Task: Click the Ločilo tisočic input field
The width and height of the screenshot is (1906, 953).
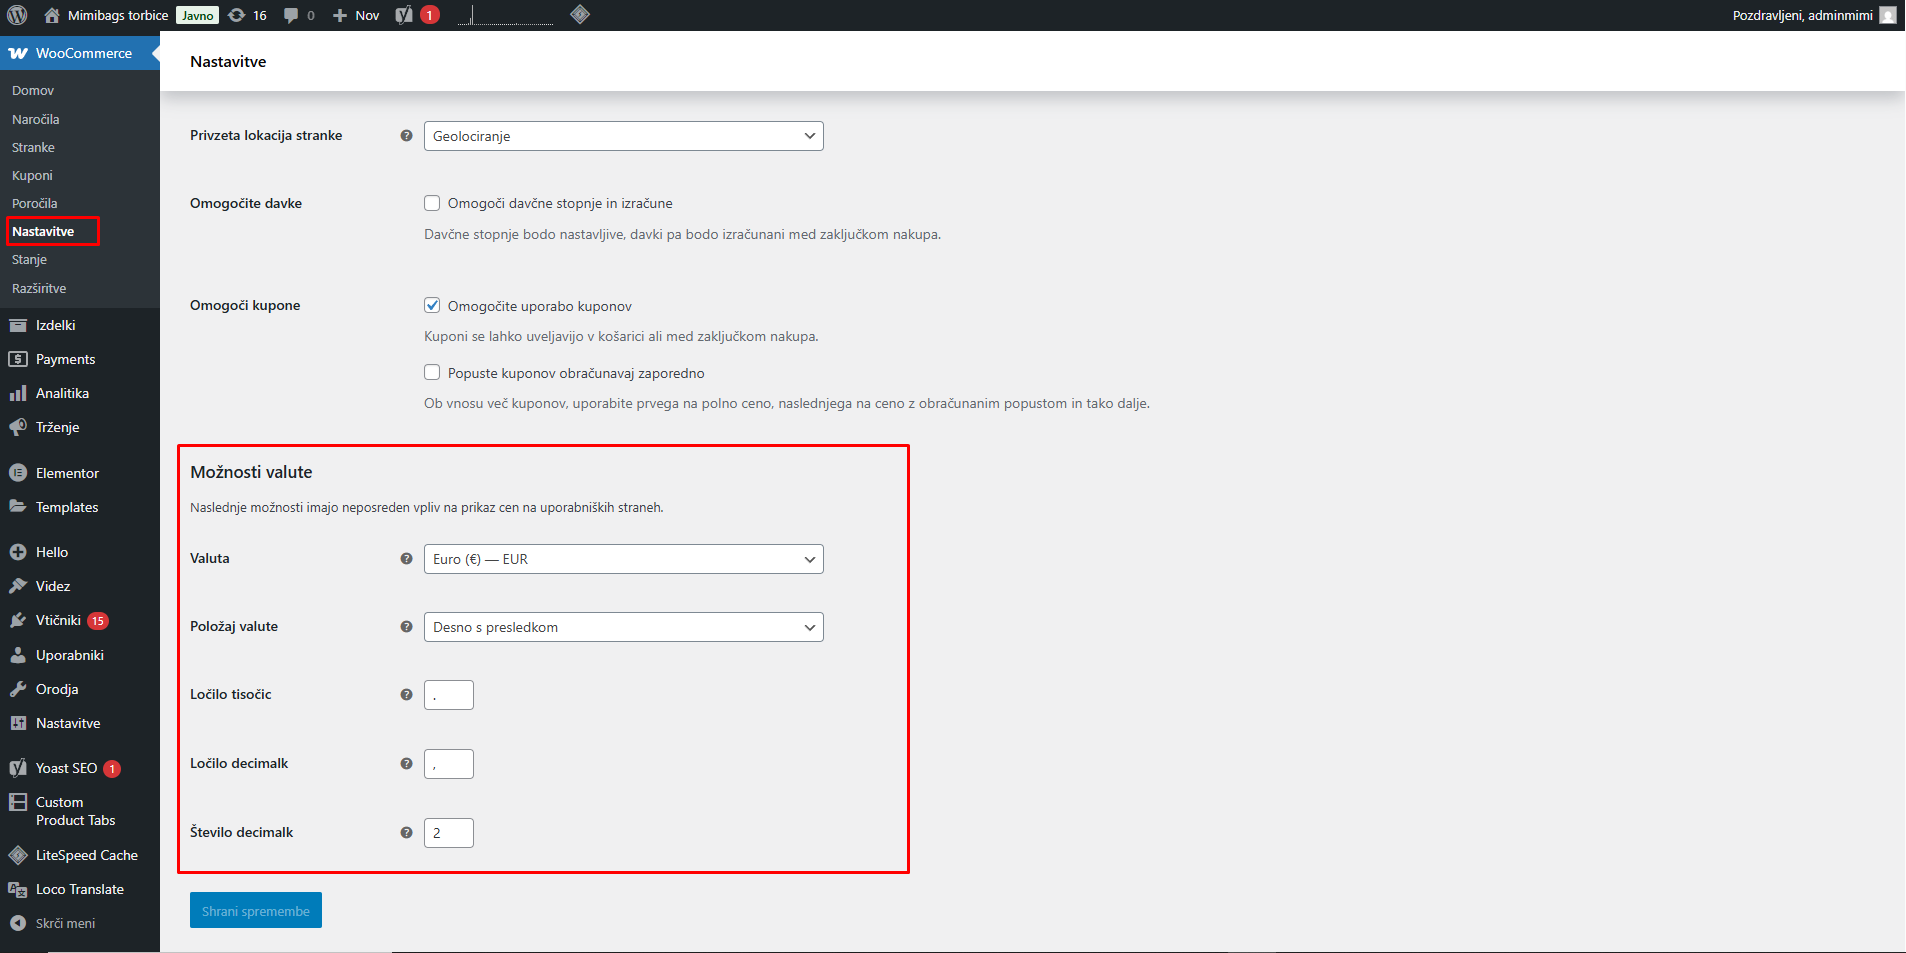Action: [449, 695]
